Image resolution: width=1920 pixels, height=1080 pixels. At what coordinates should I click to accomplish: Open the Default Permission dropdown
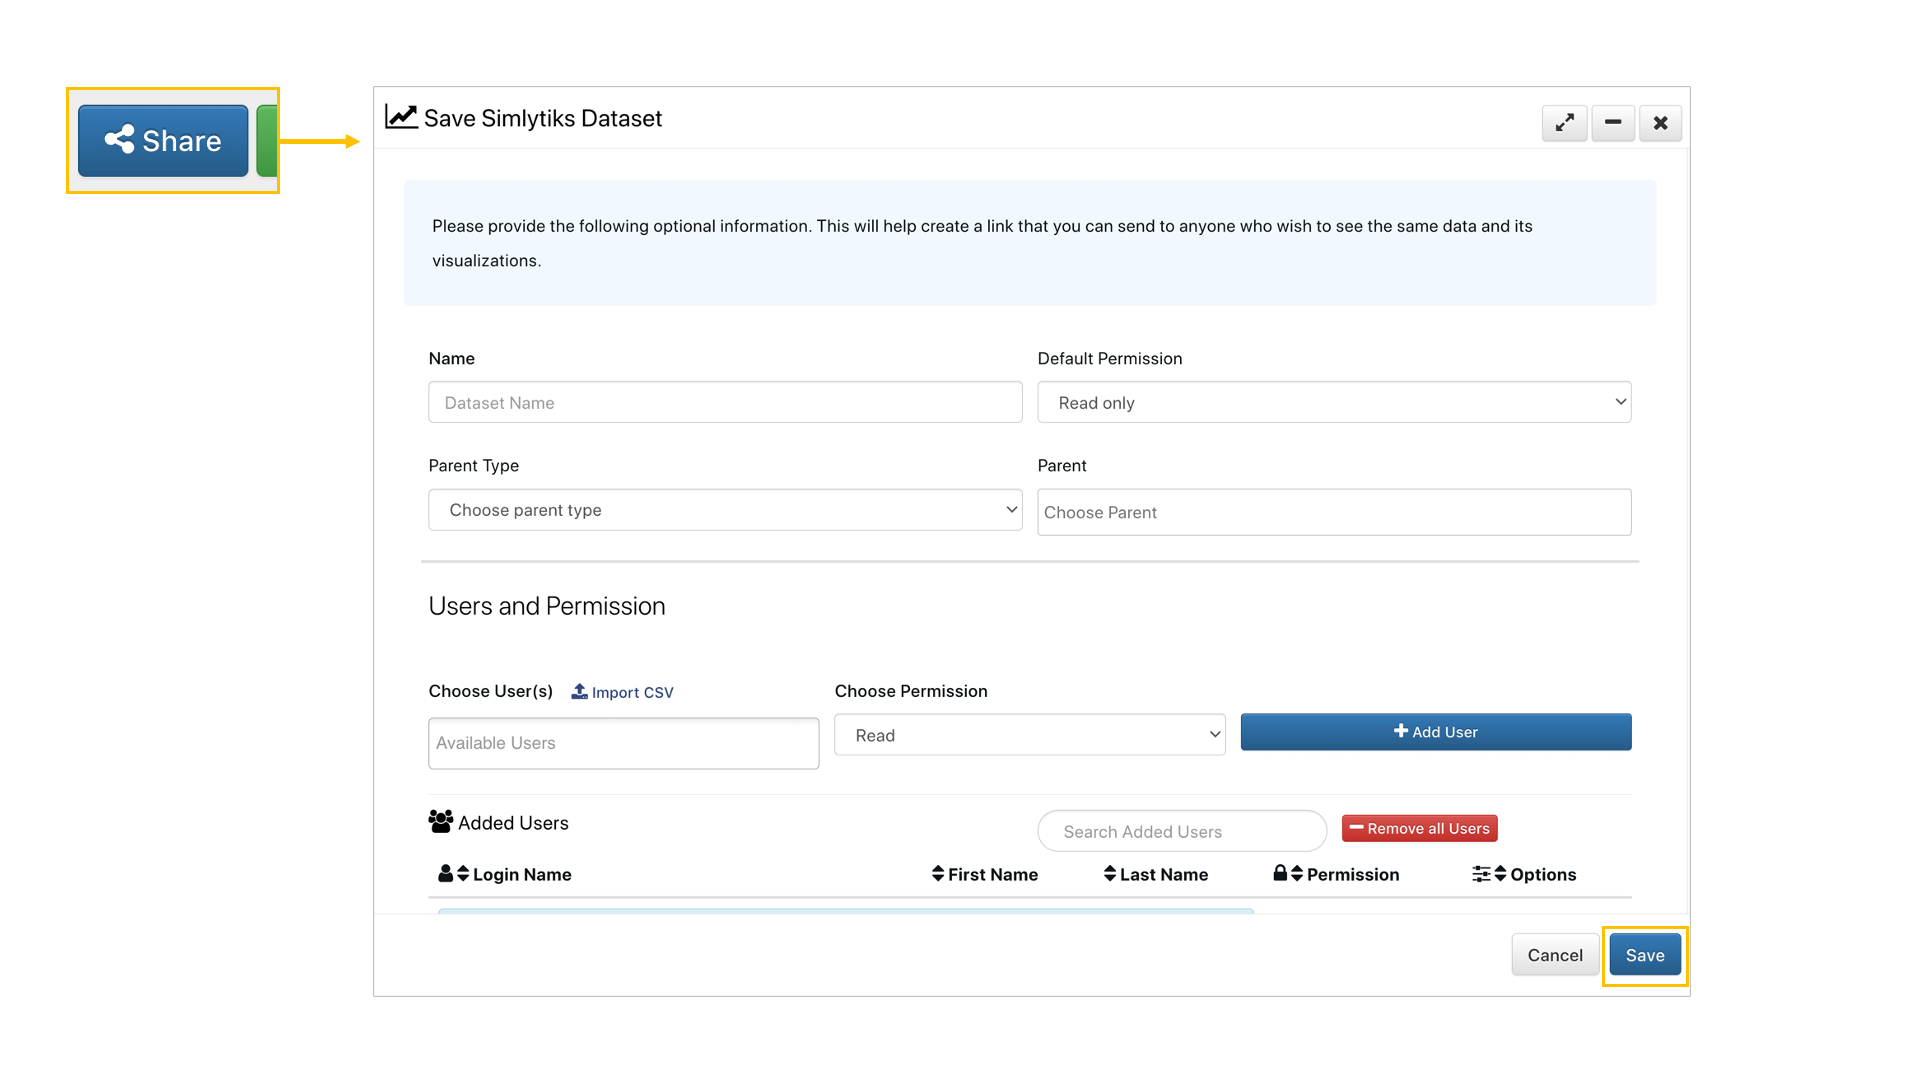(x=1334, y=402)
